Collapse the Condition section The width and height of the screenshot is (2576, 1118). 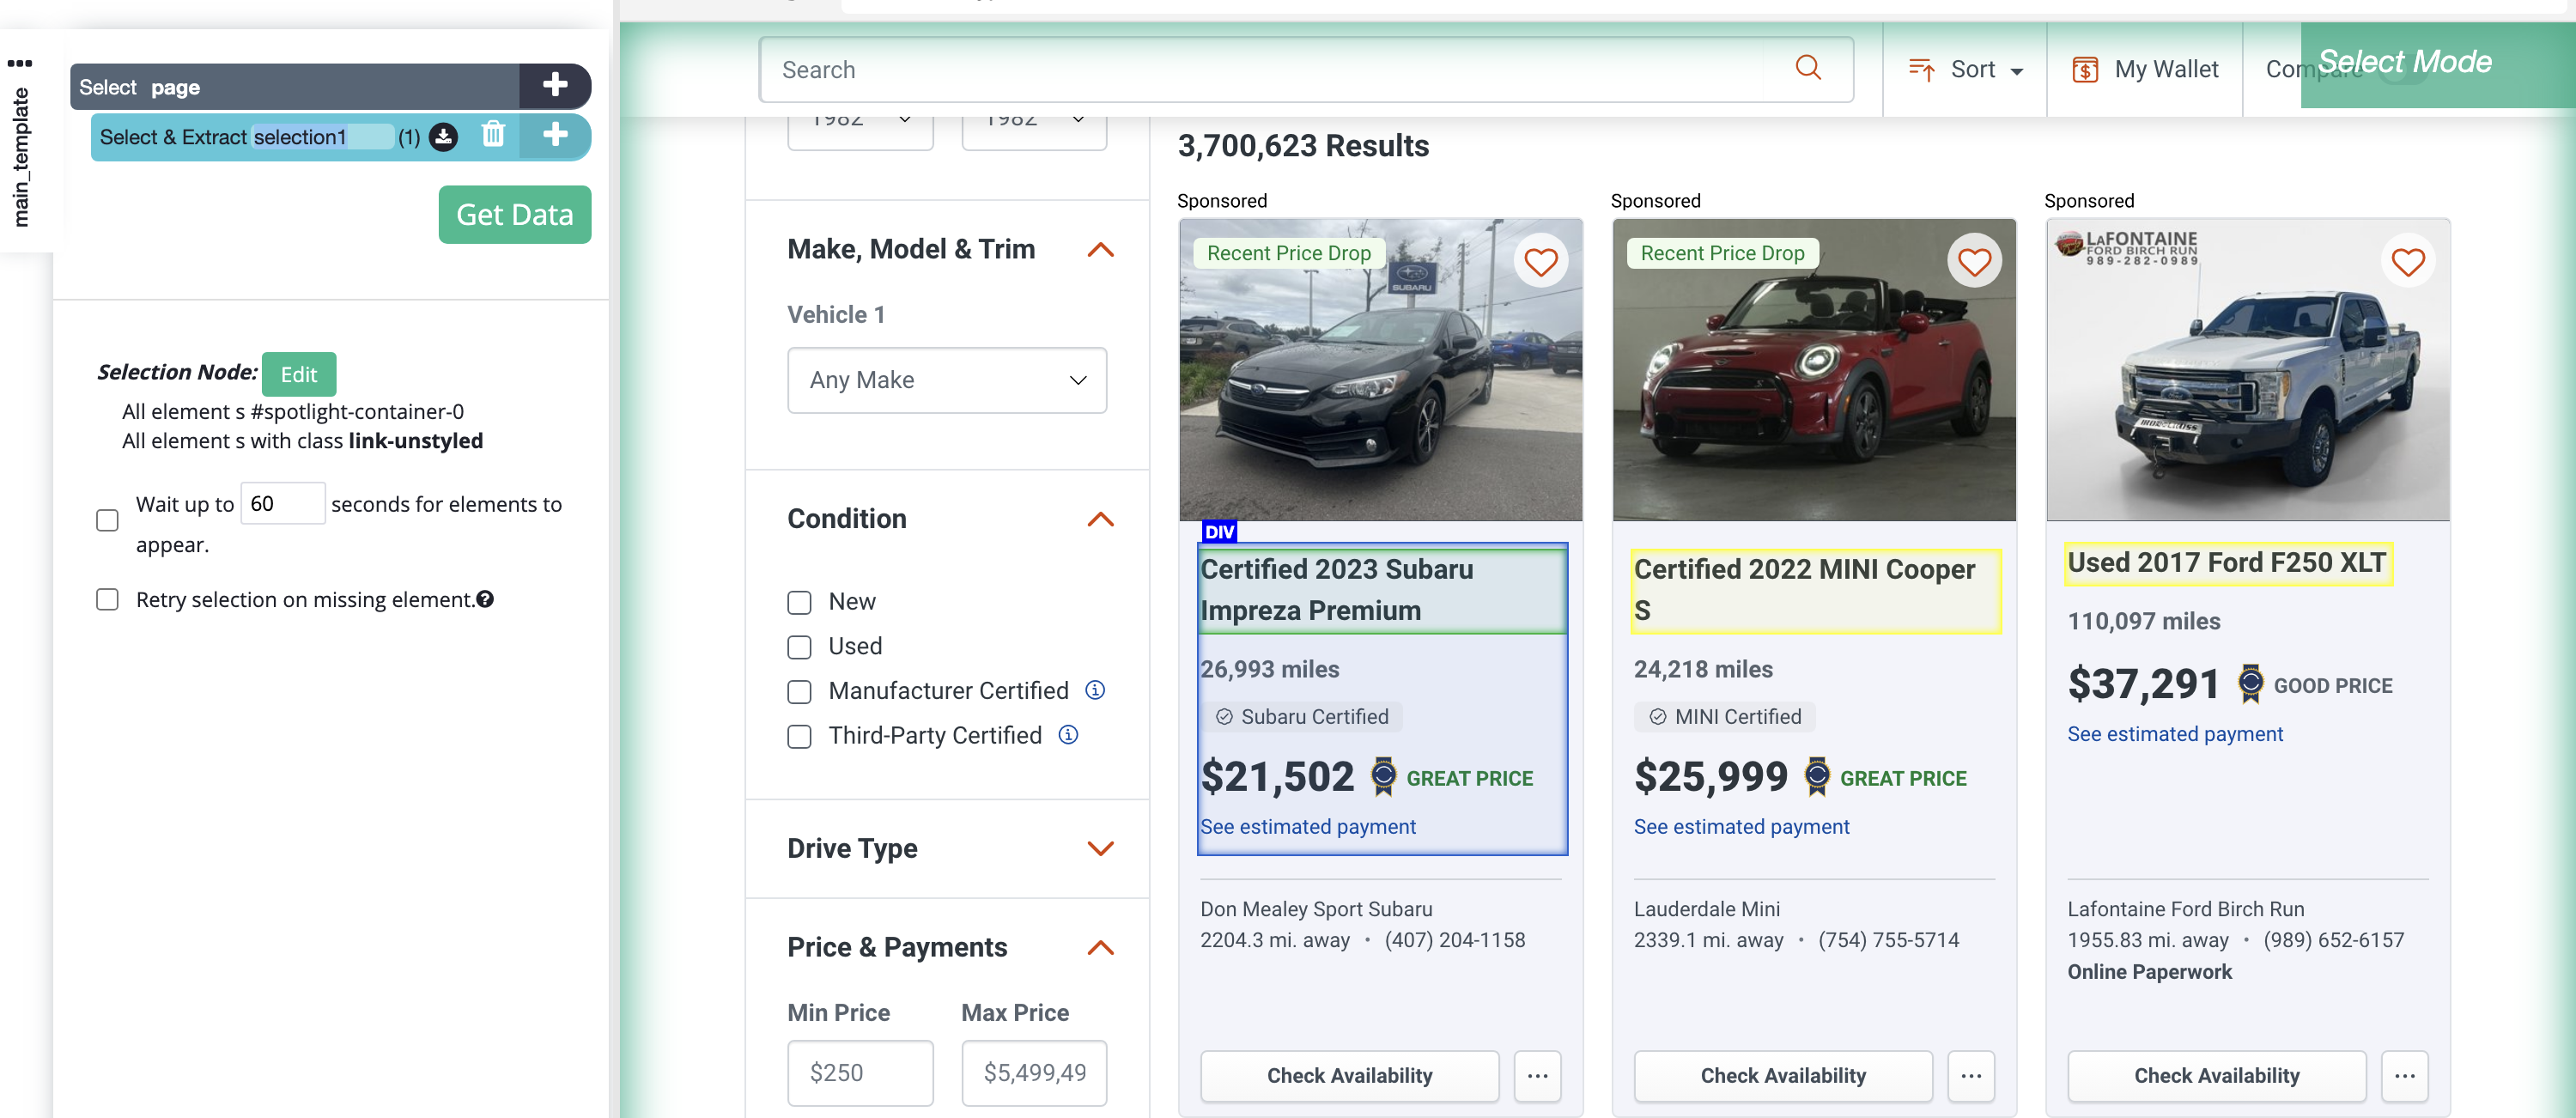[x=1100, y=519]
